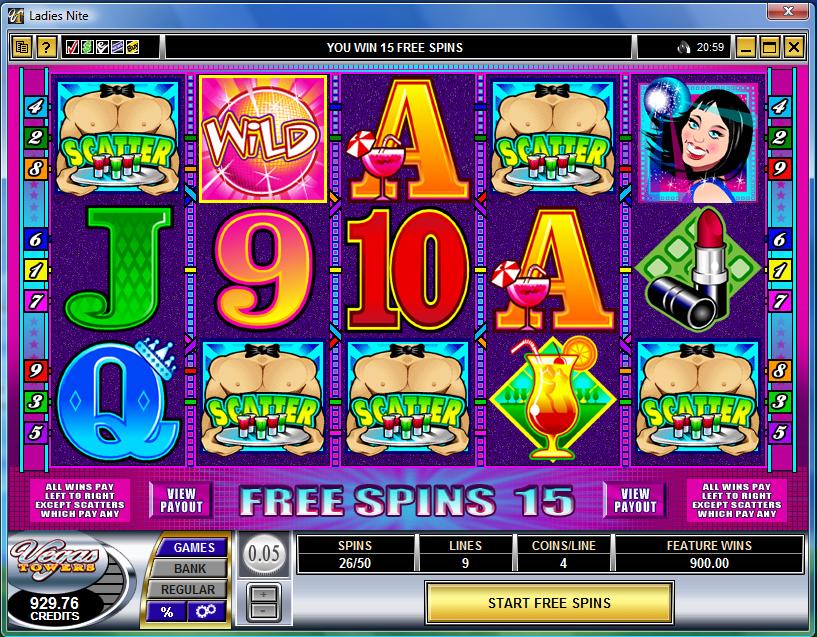Open the left VIEW PAYOUT button
Image resolution: width=817 pixels, height=637 pixels.
pos(181,500)
